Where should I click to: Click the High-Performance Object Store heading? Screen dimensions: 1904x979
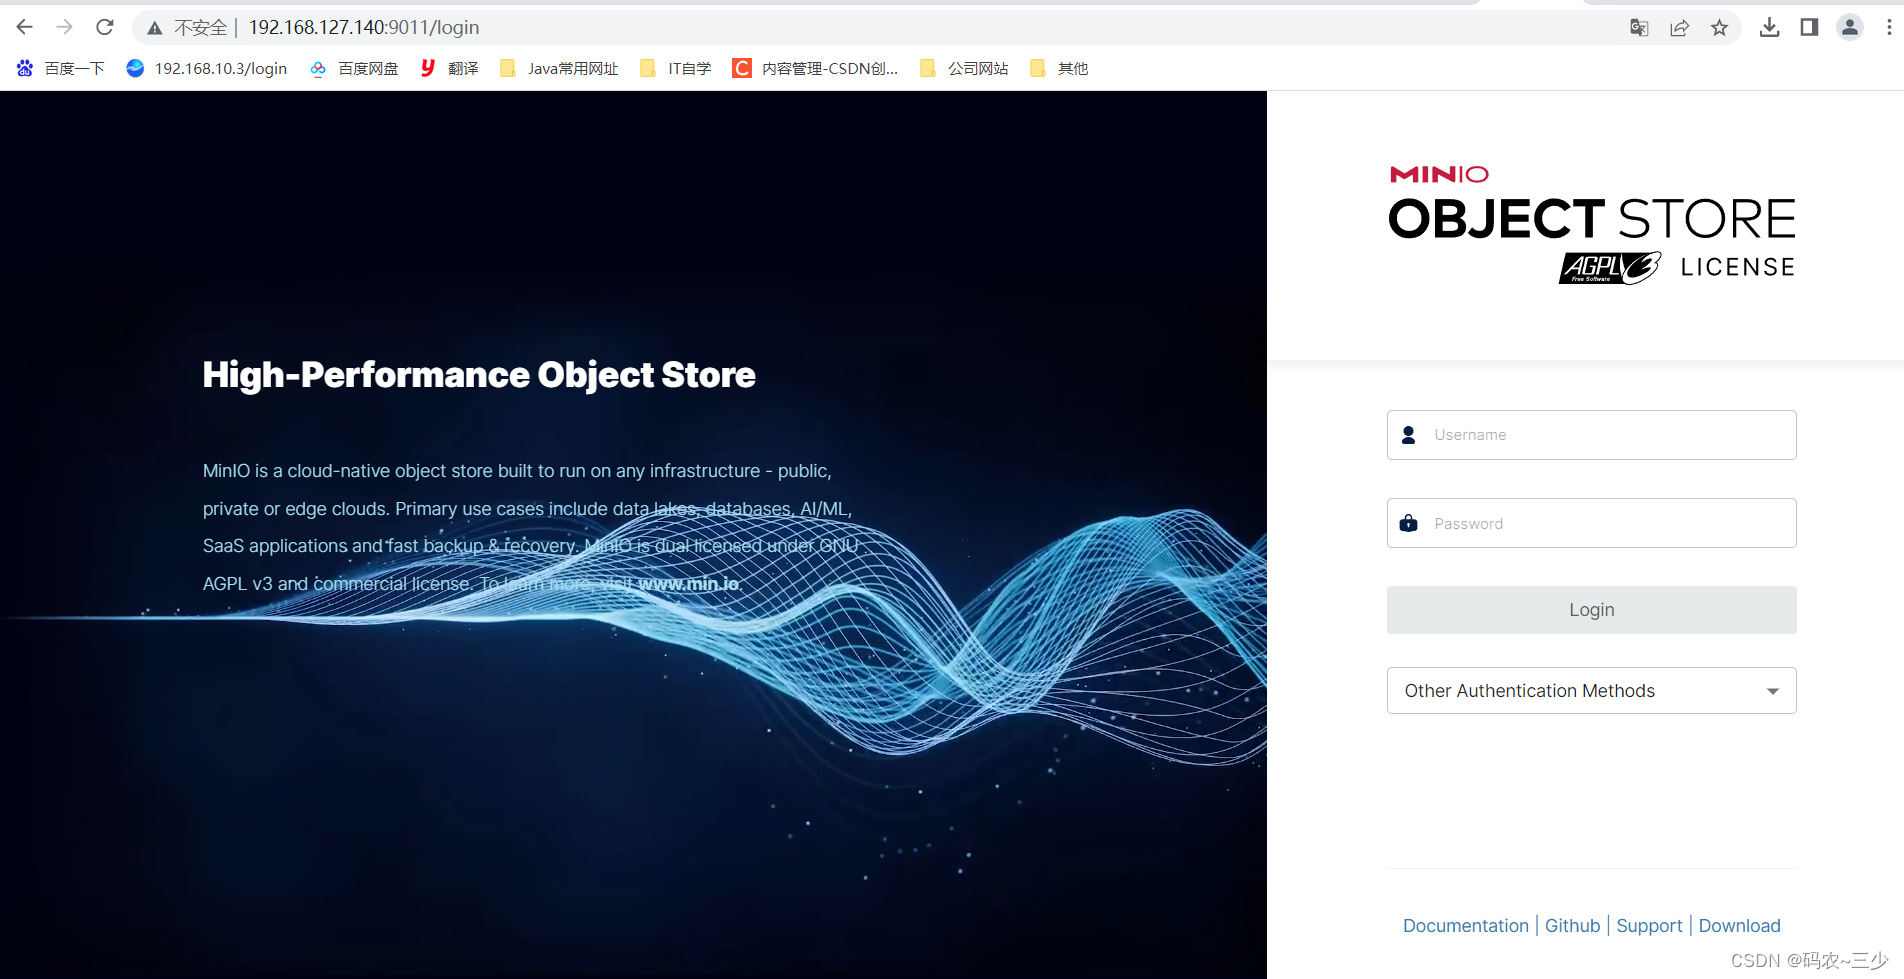479,375
